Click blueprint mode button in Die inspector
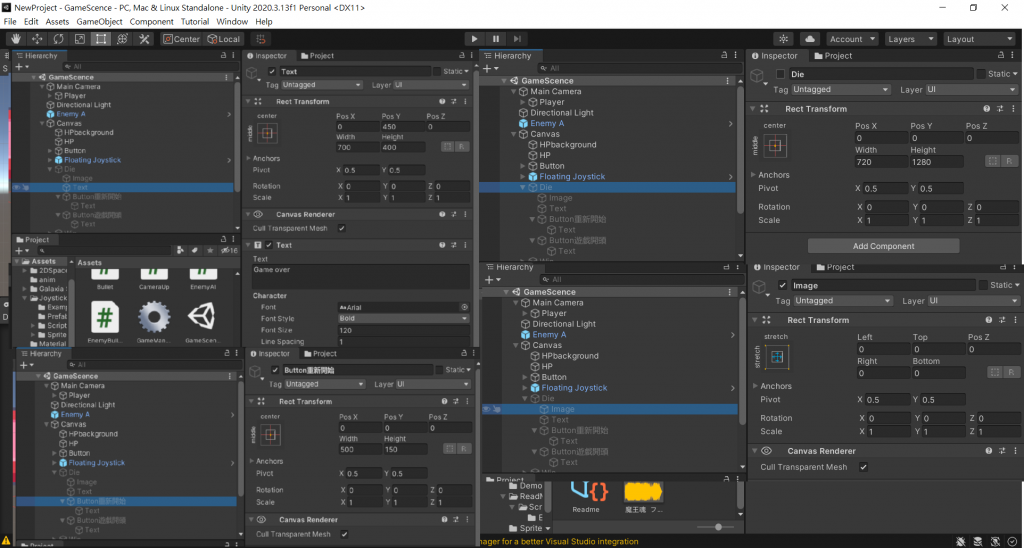 992,161
